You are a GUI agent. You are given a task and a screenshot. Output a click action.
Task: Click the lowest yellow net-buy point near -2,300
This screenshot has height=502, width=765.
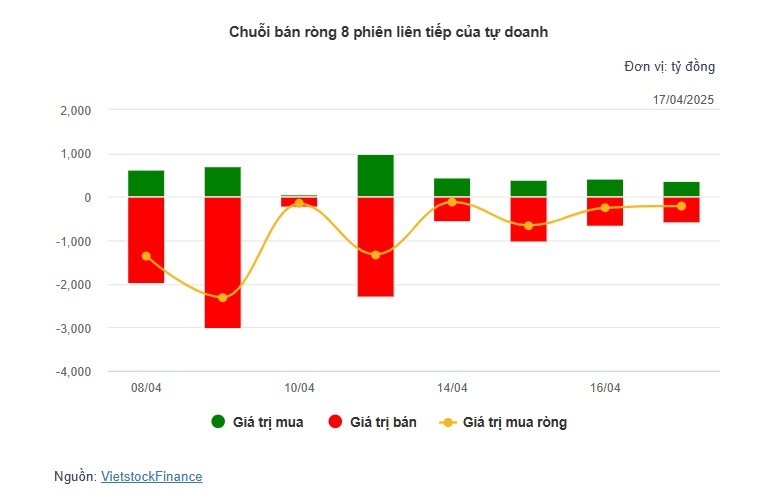pos(222,298)
